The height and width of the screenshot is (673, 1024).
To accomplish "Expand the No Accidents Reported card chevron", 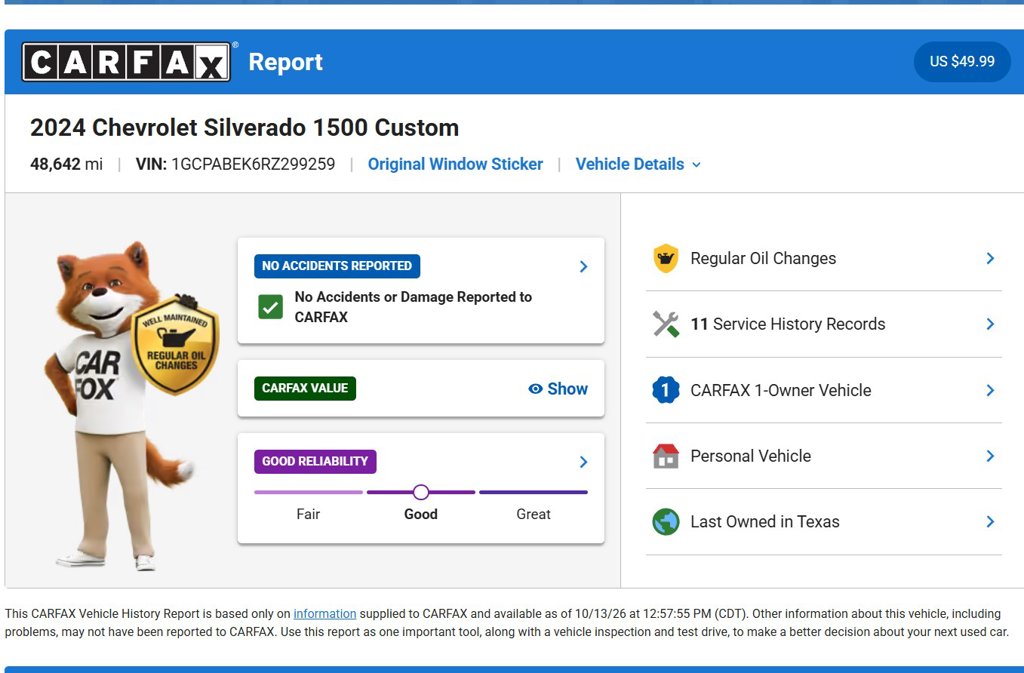I will coord(583,266).
